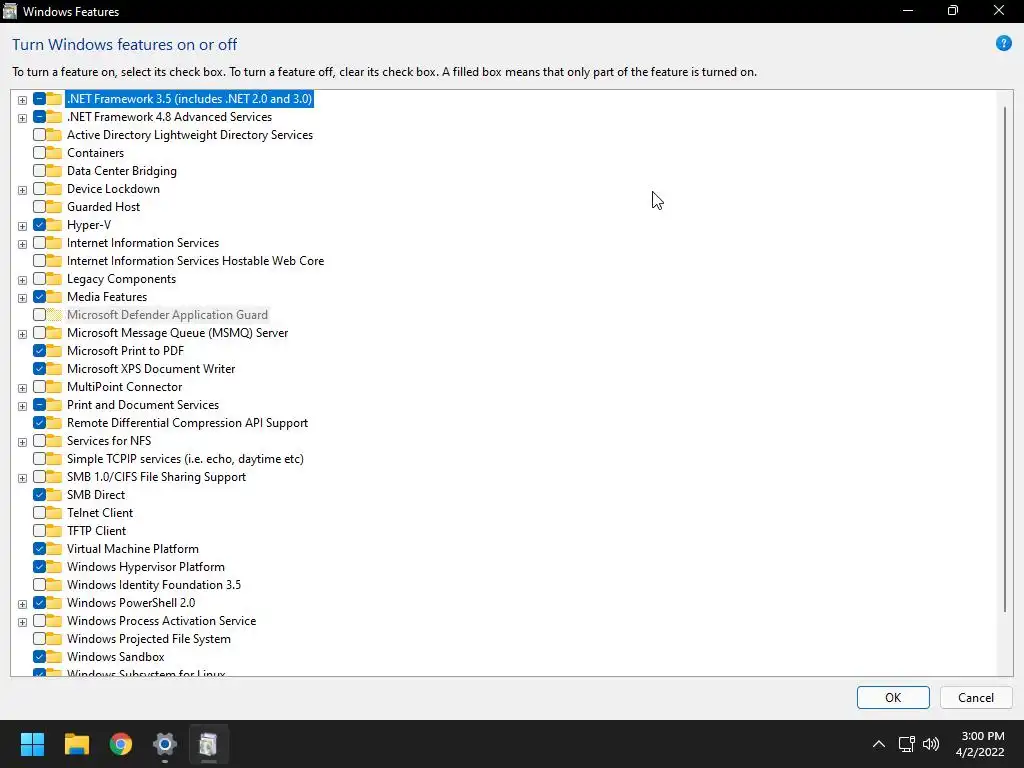Click the Legacy Components folder icon
Viewport: 1024px width, 768px height.
coord(54,279)
